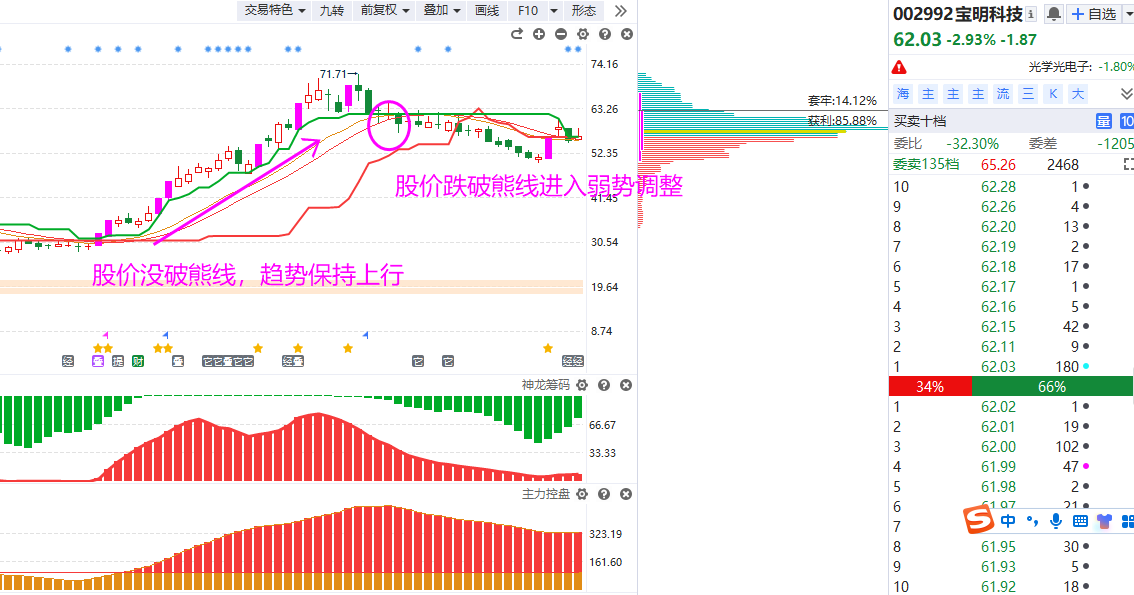Open settings gear for 主力控盘 indicator

[582, 494]
